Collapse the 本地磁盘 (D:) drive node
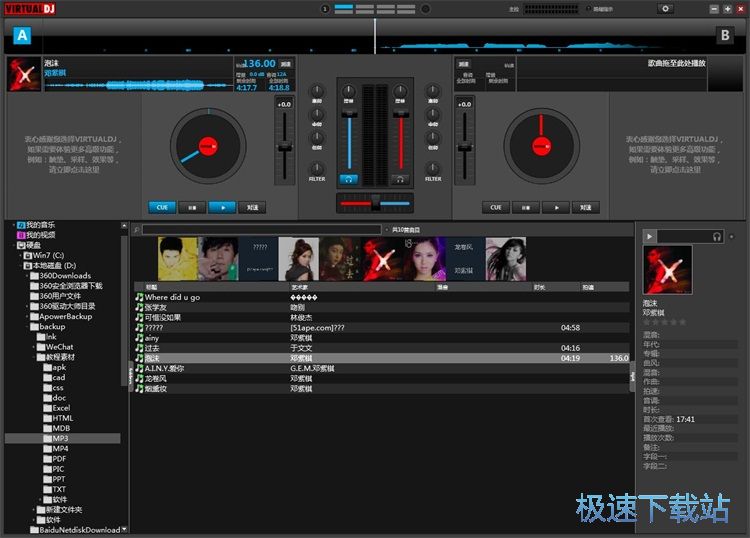750x538 pixels. click(x=21, y=265)
